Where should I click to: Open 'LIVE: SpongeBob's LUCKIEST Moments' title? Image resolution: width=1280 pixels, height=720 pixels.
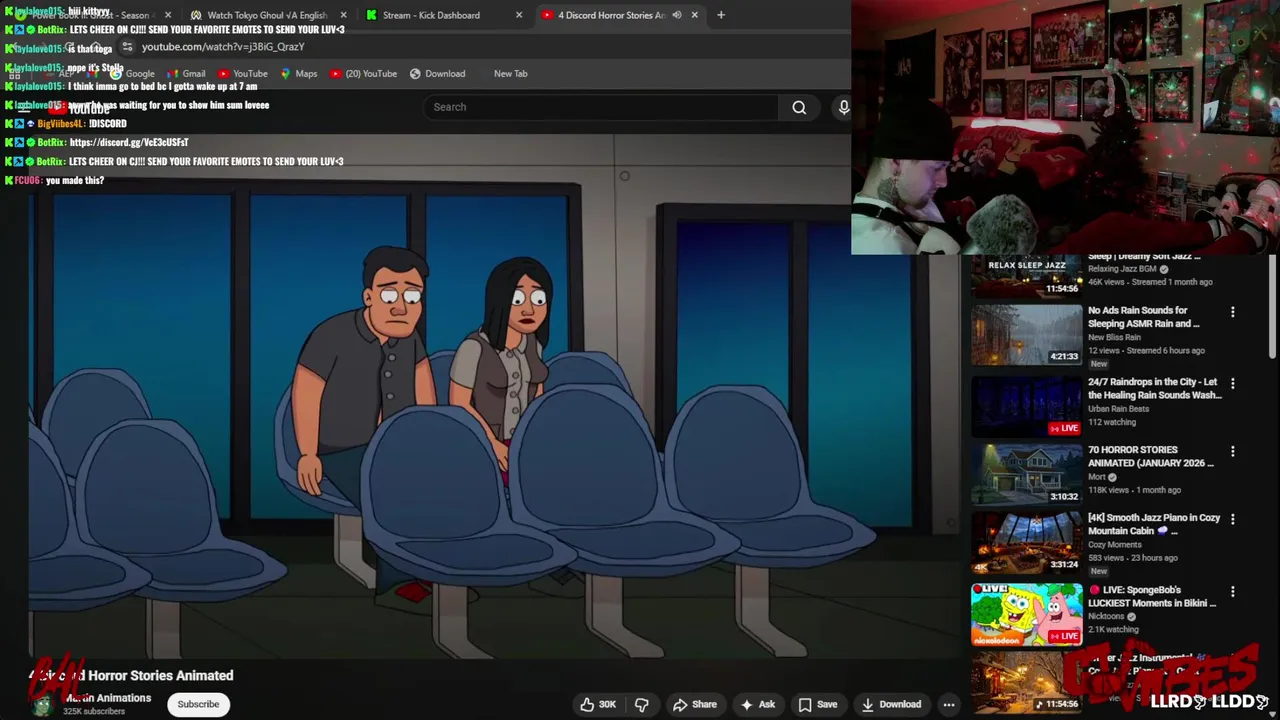click(1152, 596)
